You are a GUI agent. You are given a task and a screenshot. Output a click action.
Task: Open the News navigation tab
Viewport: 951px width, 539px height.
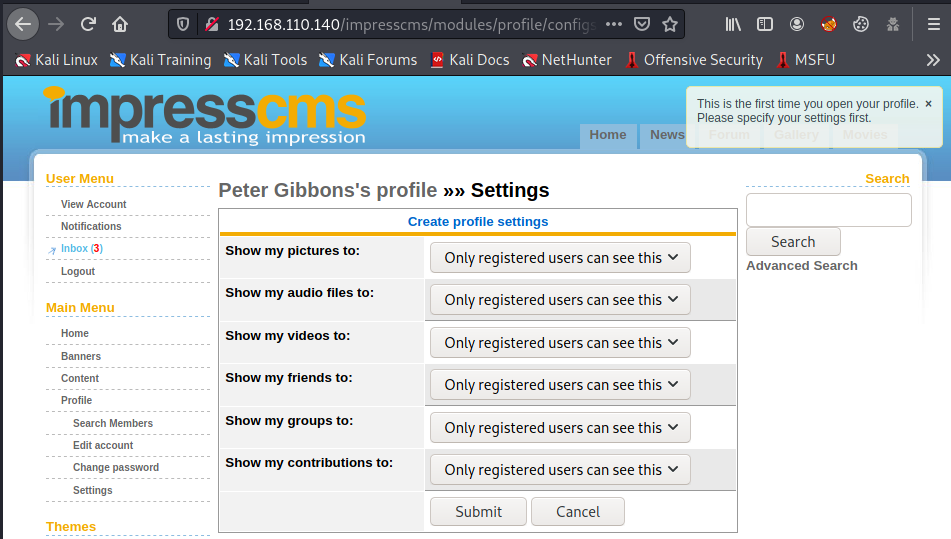(667, 135)
